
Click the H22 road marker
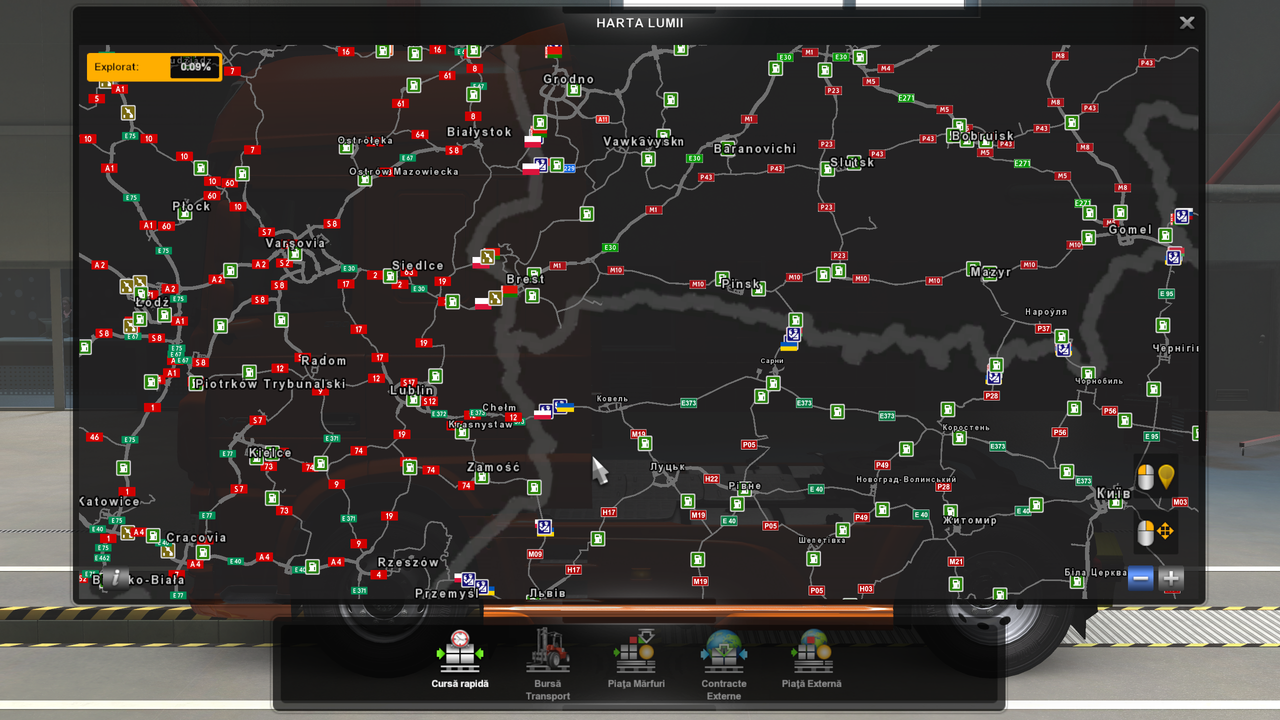pyautogui.click(x=711, y=479)
